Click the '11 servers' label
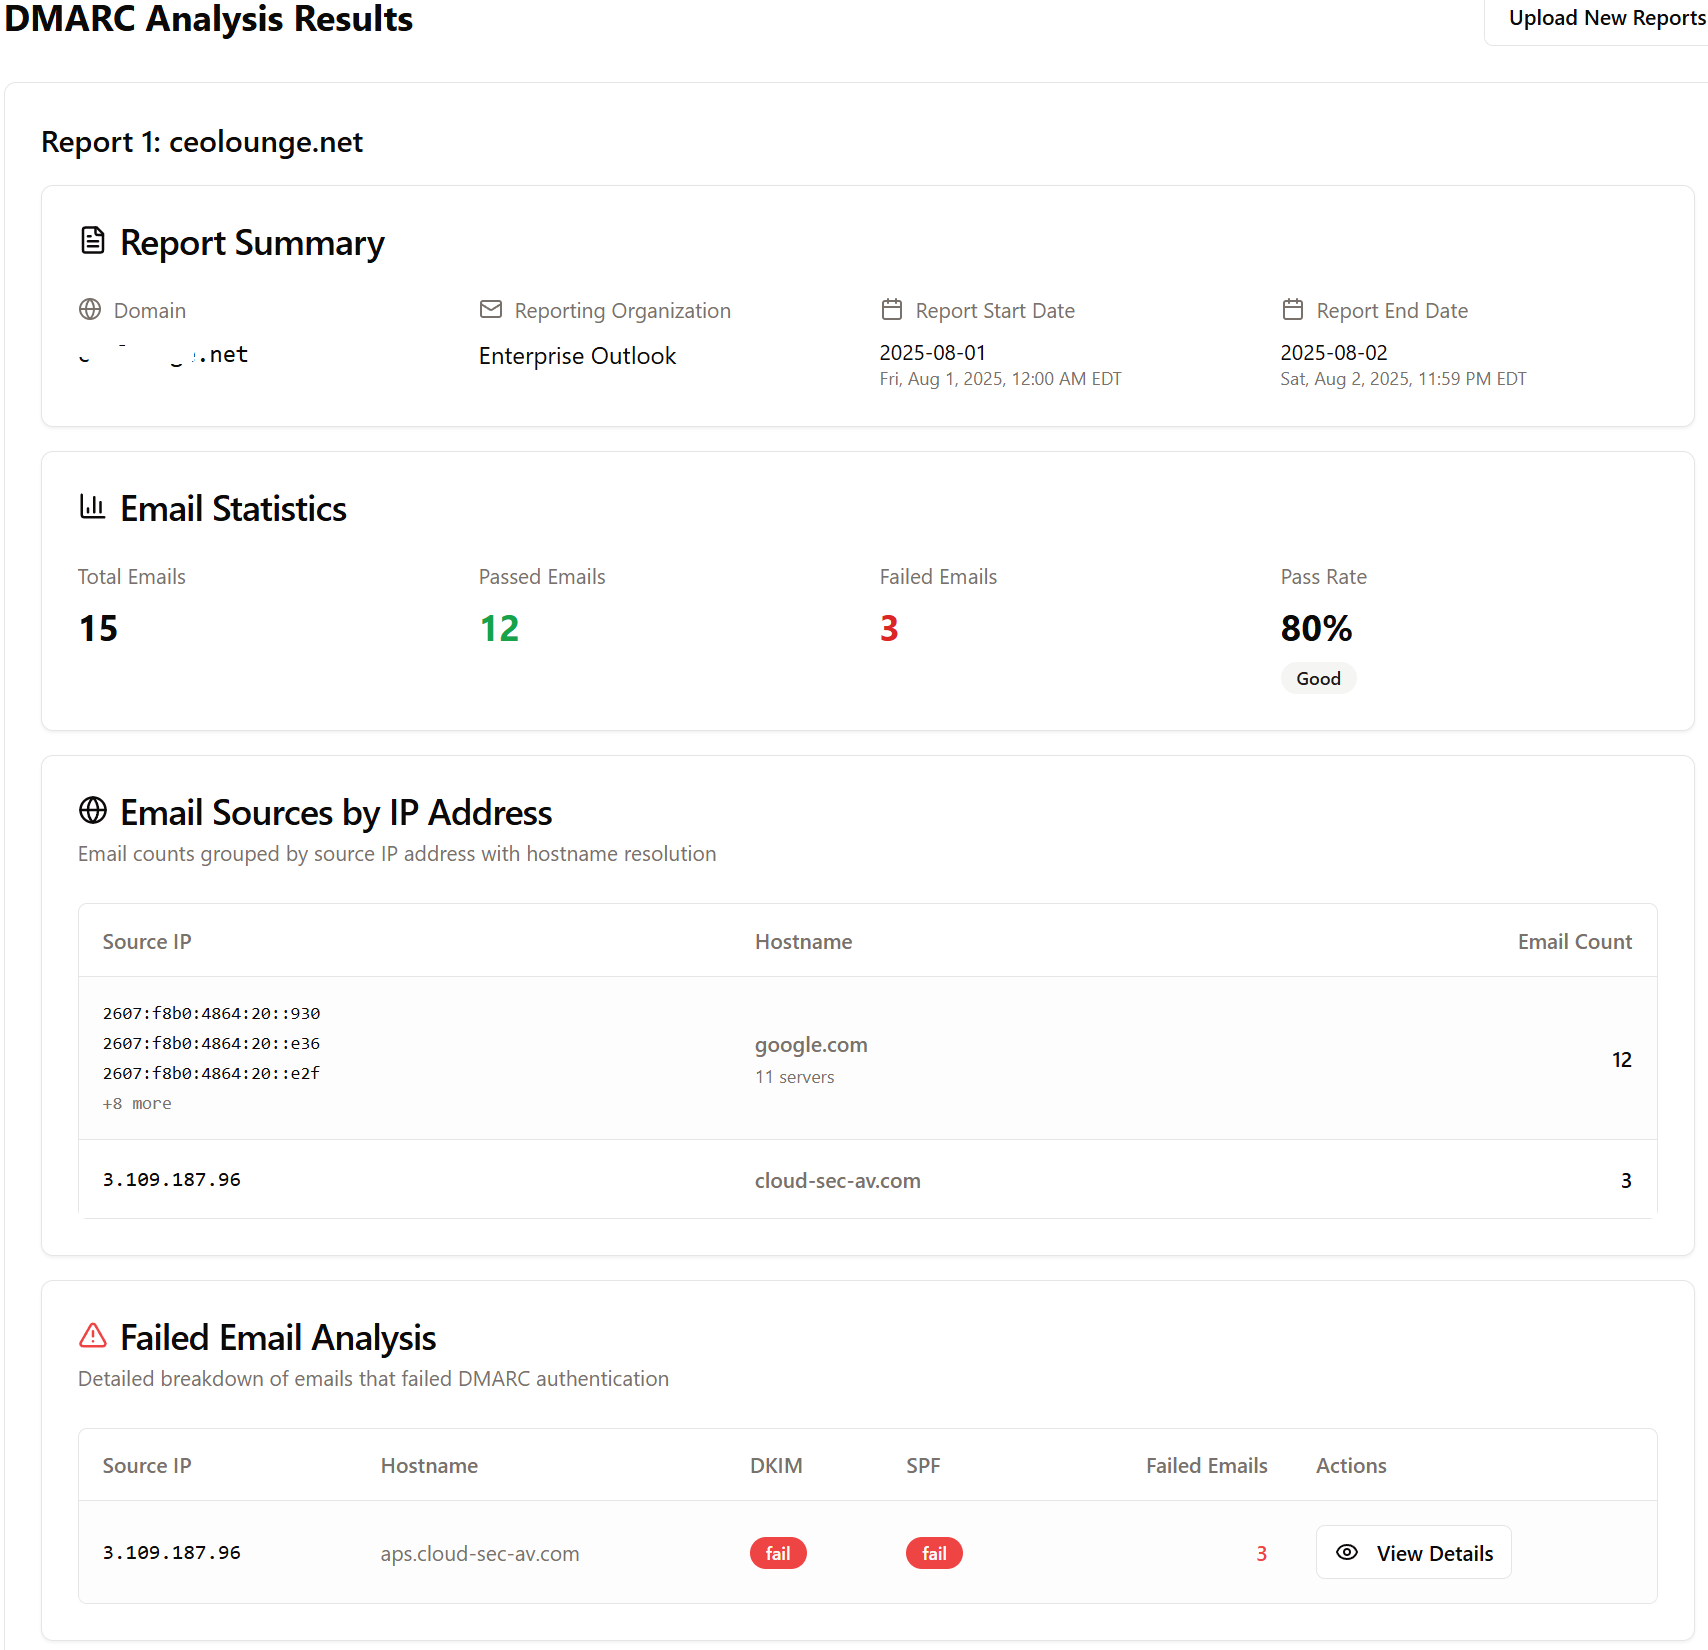Screen dimensions: 1708x1650 [x=794, y=1077]
